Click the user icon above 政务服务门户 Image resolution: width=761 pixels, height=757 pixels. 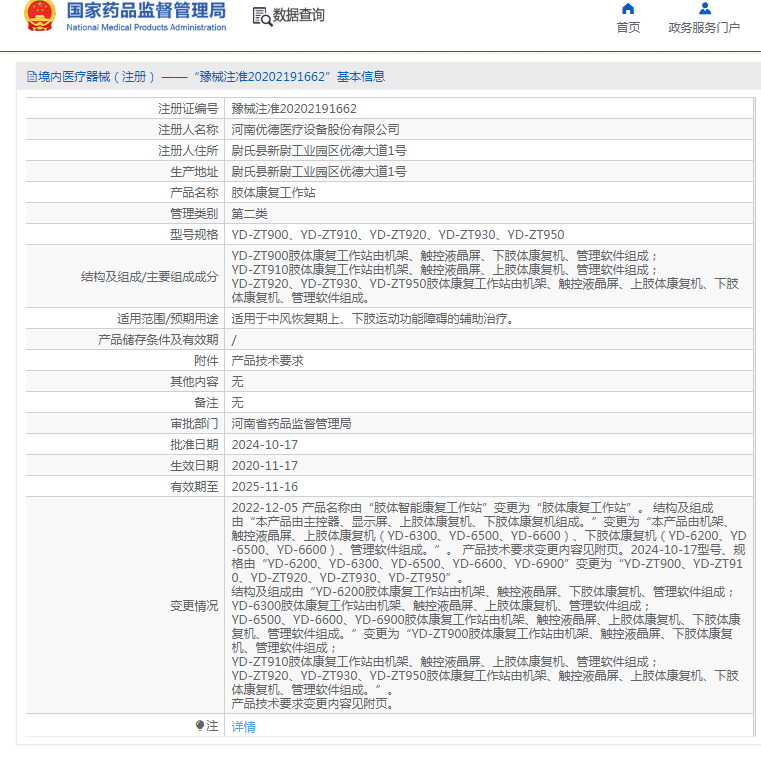[705, 8]
